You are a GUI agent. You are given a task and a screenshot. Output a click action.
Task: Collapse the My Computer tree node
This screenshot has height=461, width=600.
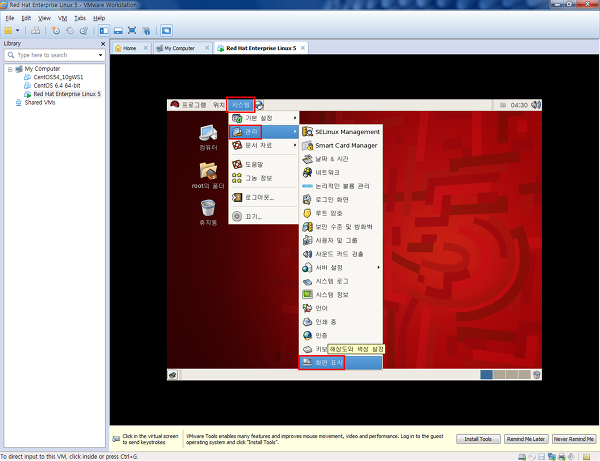pos(10,69)
